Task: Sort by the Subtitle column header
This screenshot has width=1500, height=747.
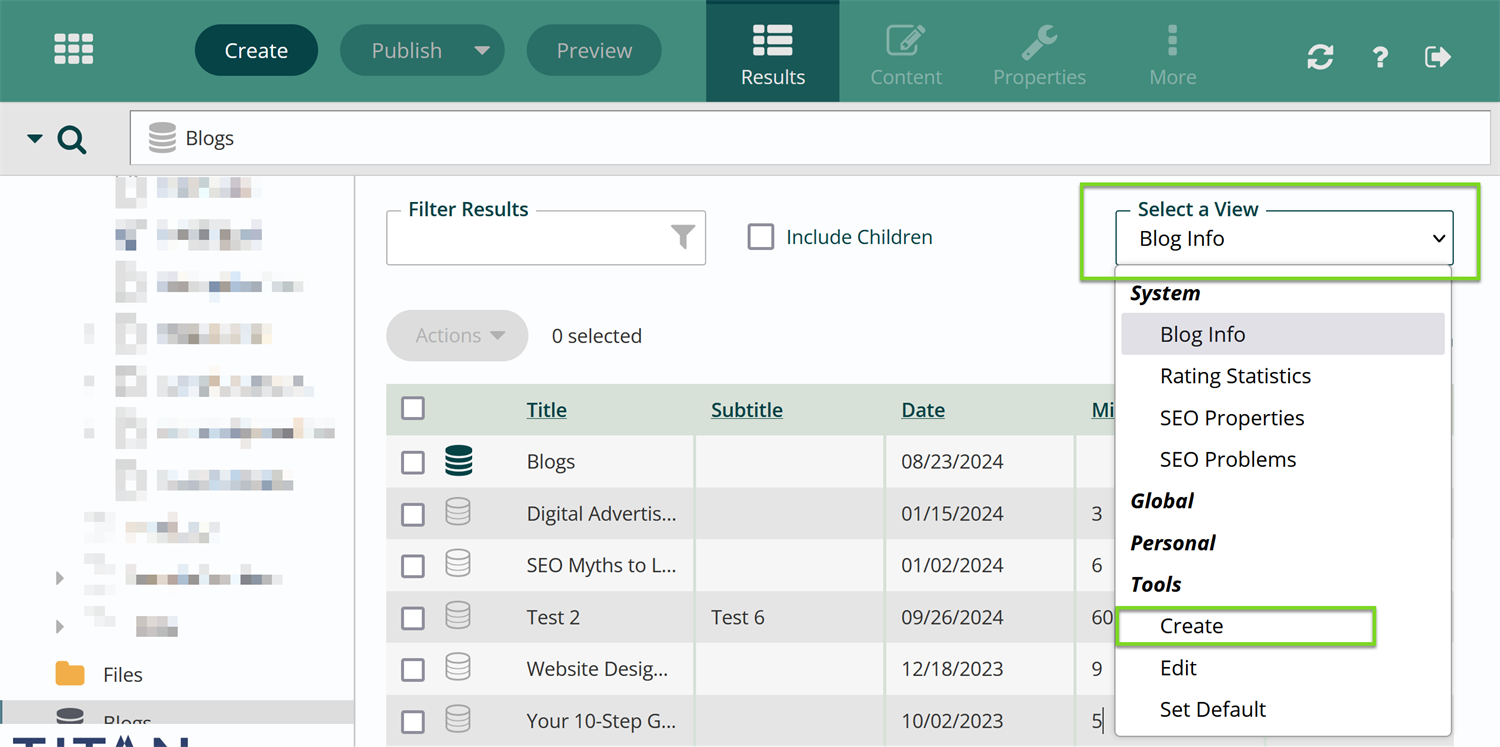Action: pos(747,409)
